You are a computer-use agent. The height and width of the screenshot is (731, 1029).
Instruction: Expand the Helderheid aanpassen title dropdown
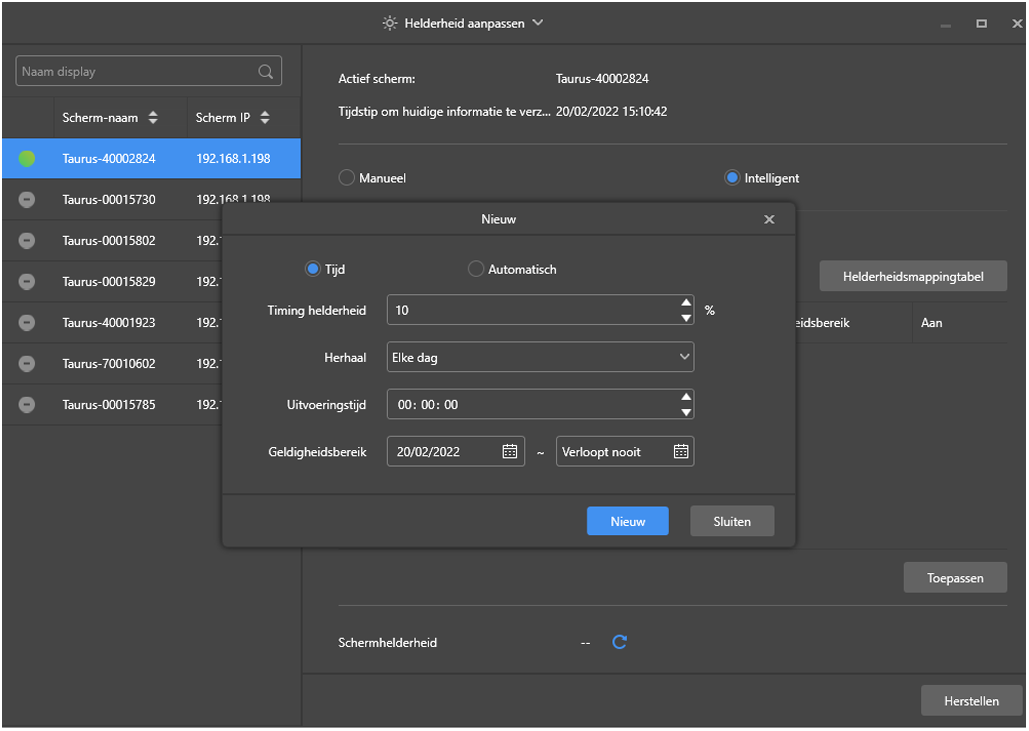pos(538,23)
